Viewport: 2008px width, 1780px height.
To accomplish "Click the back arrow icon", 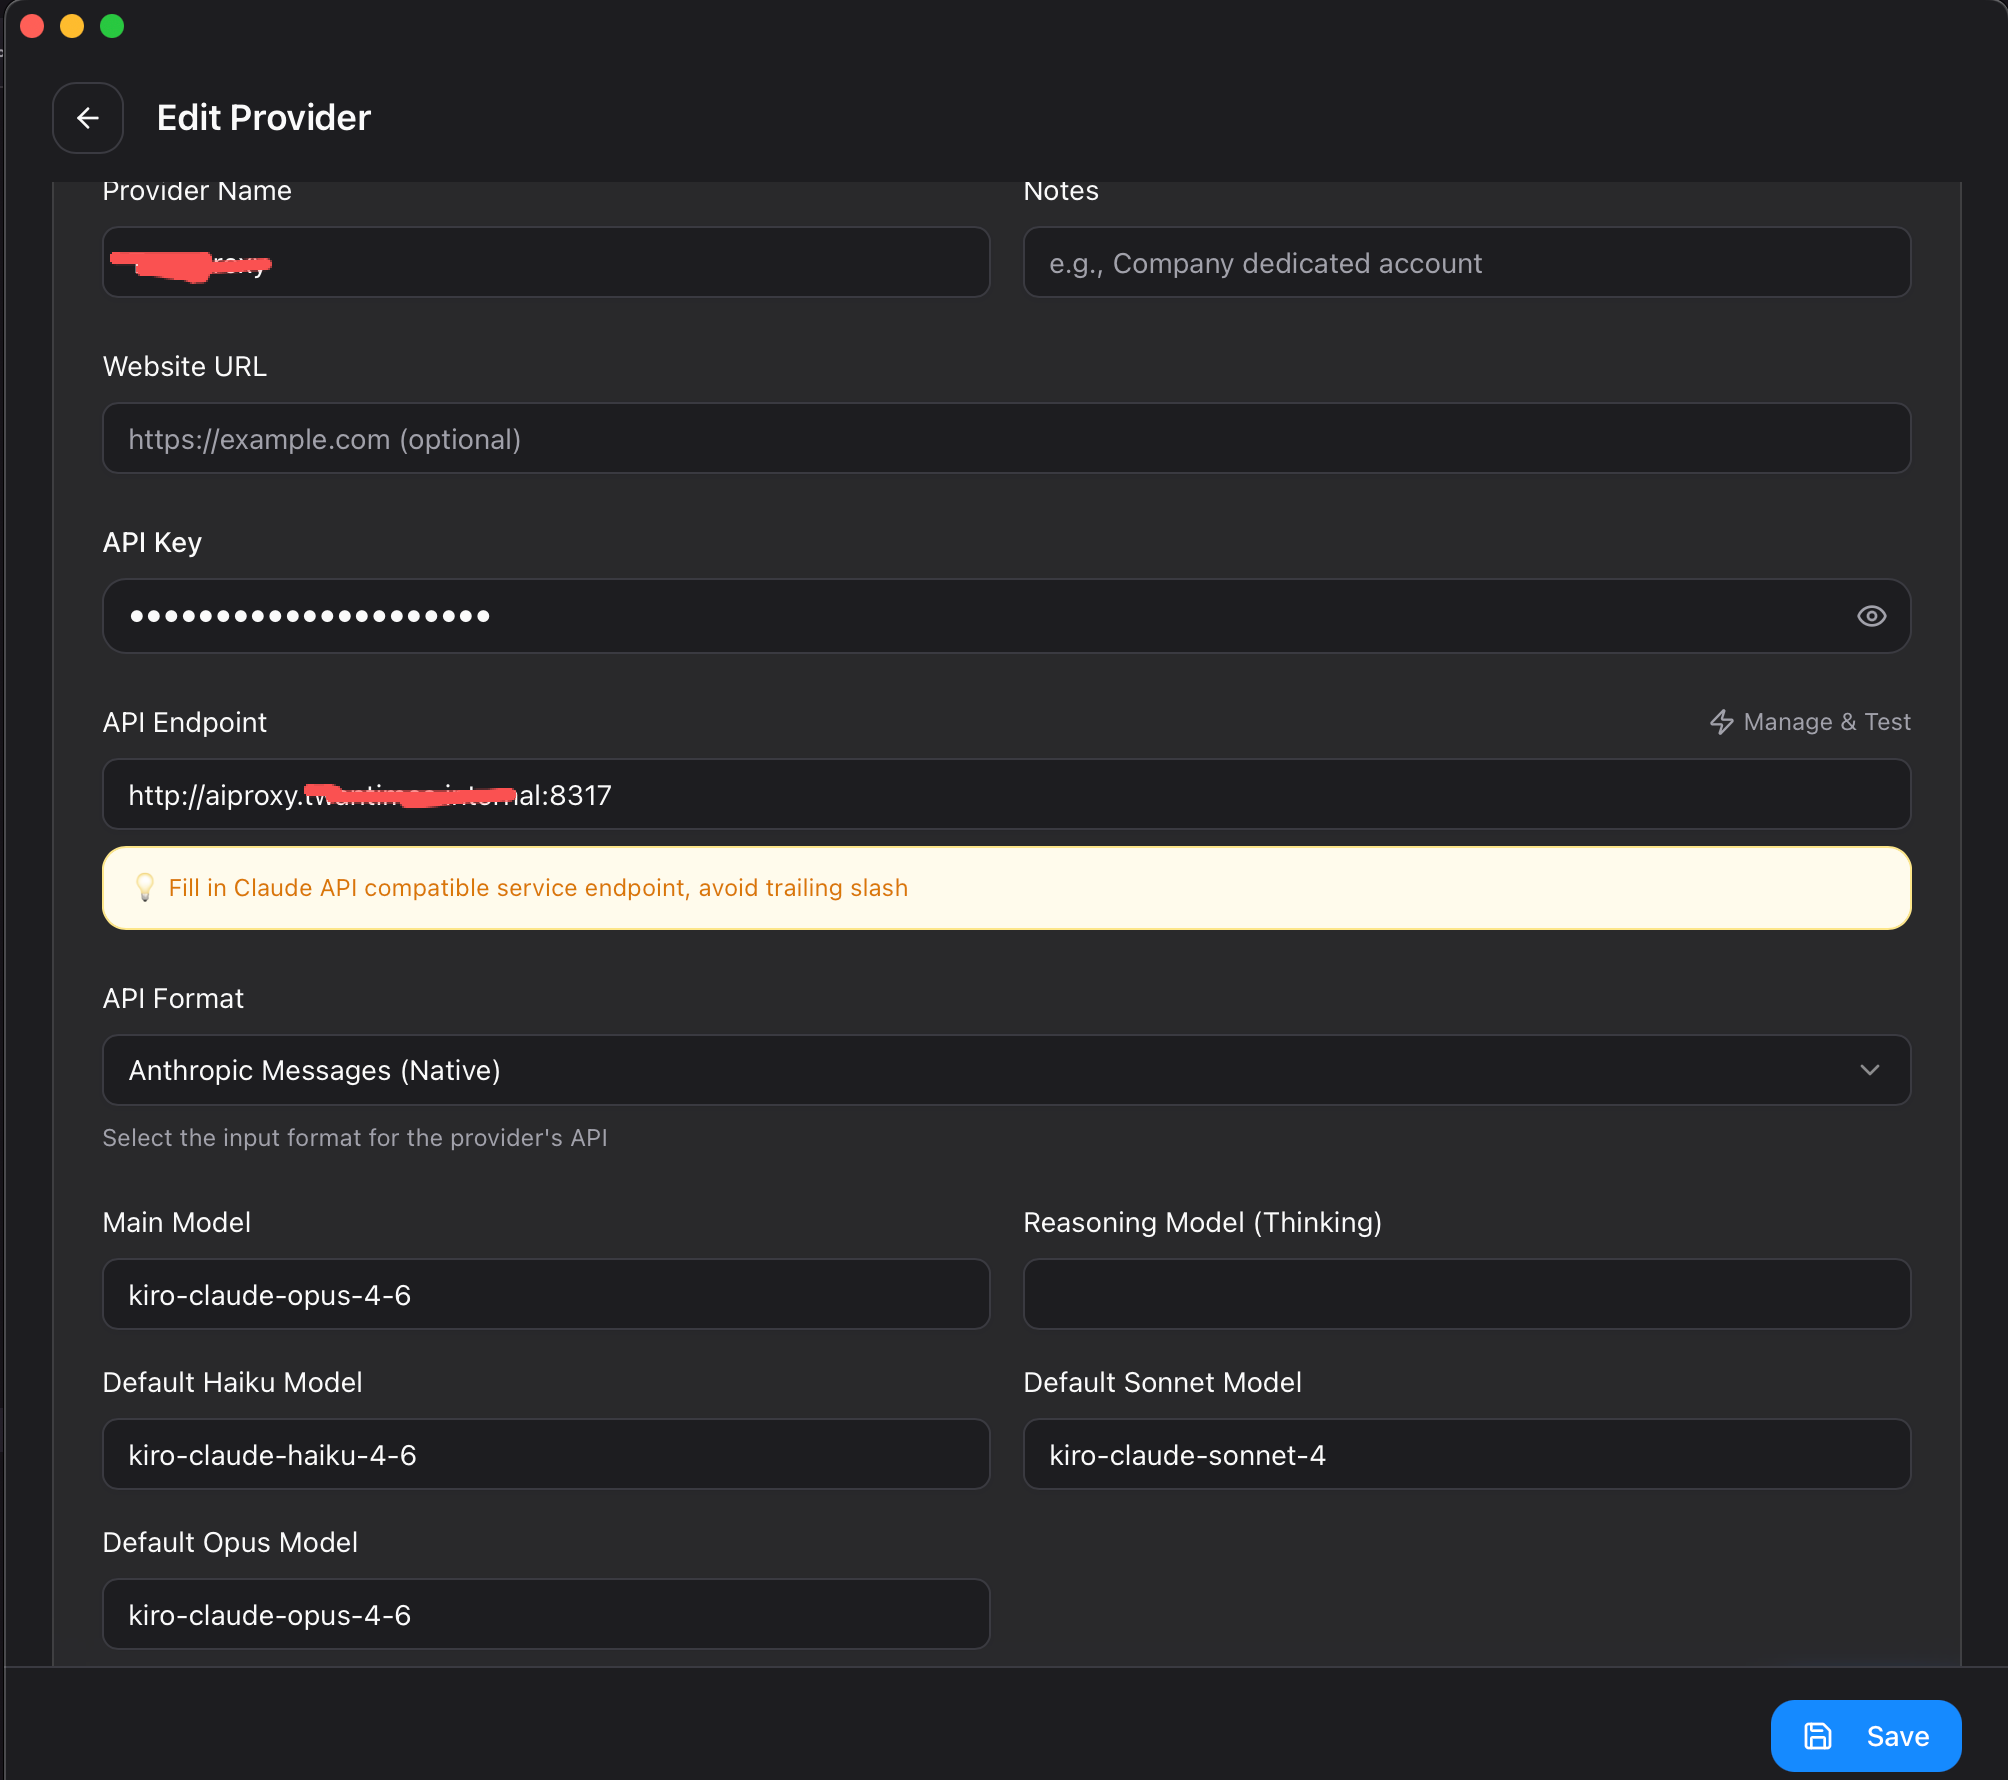I will pos(88,118).
